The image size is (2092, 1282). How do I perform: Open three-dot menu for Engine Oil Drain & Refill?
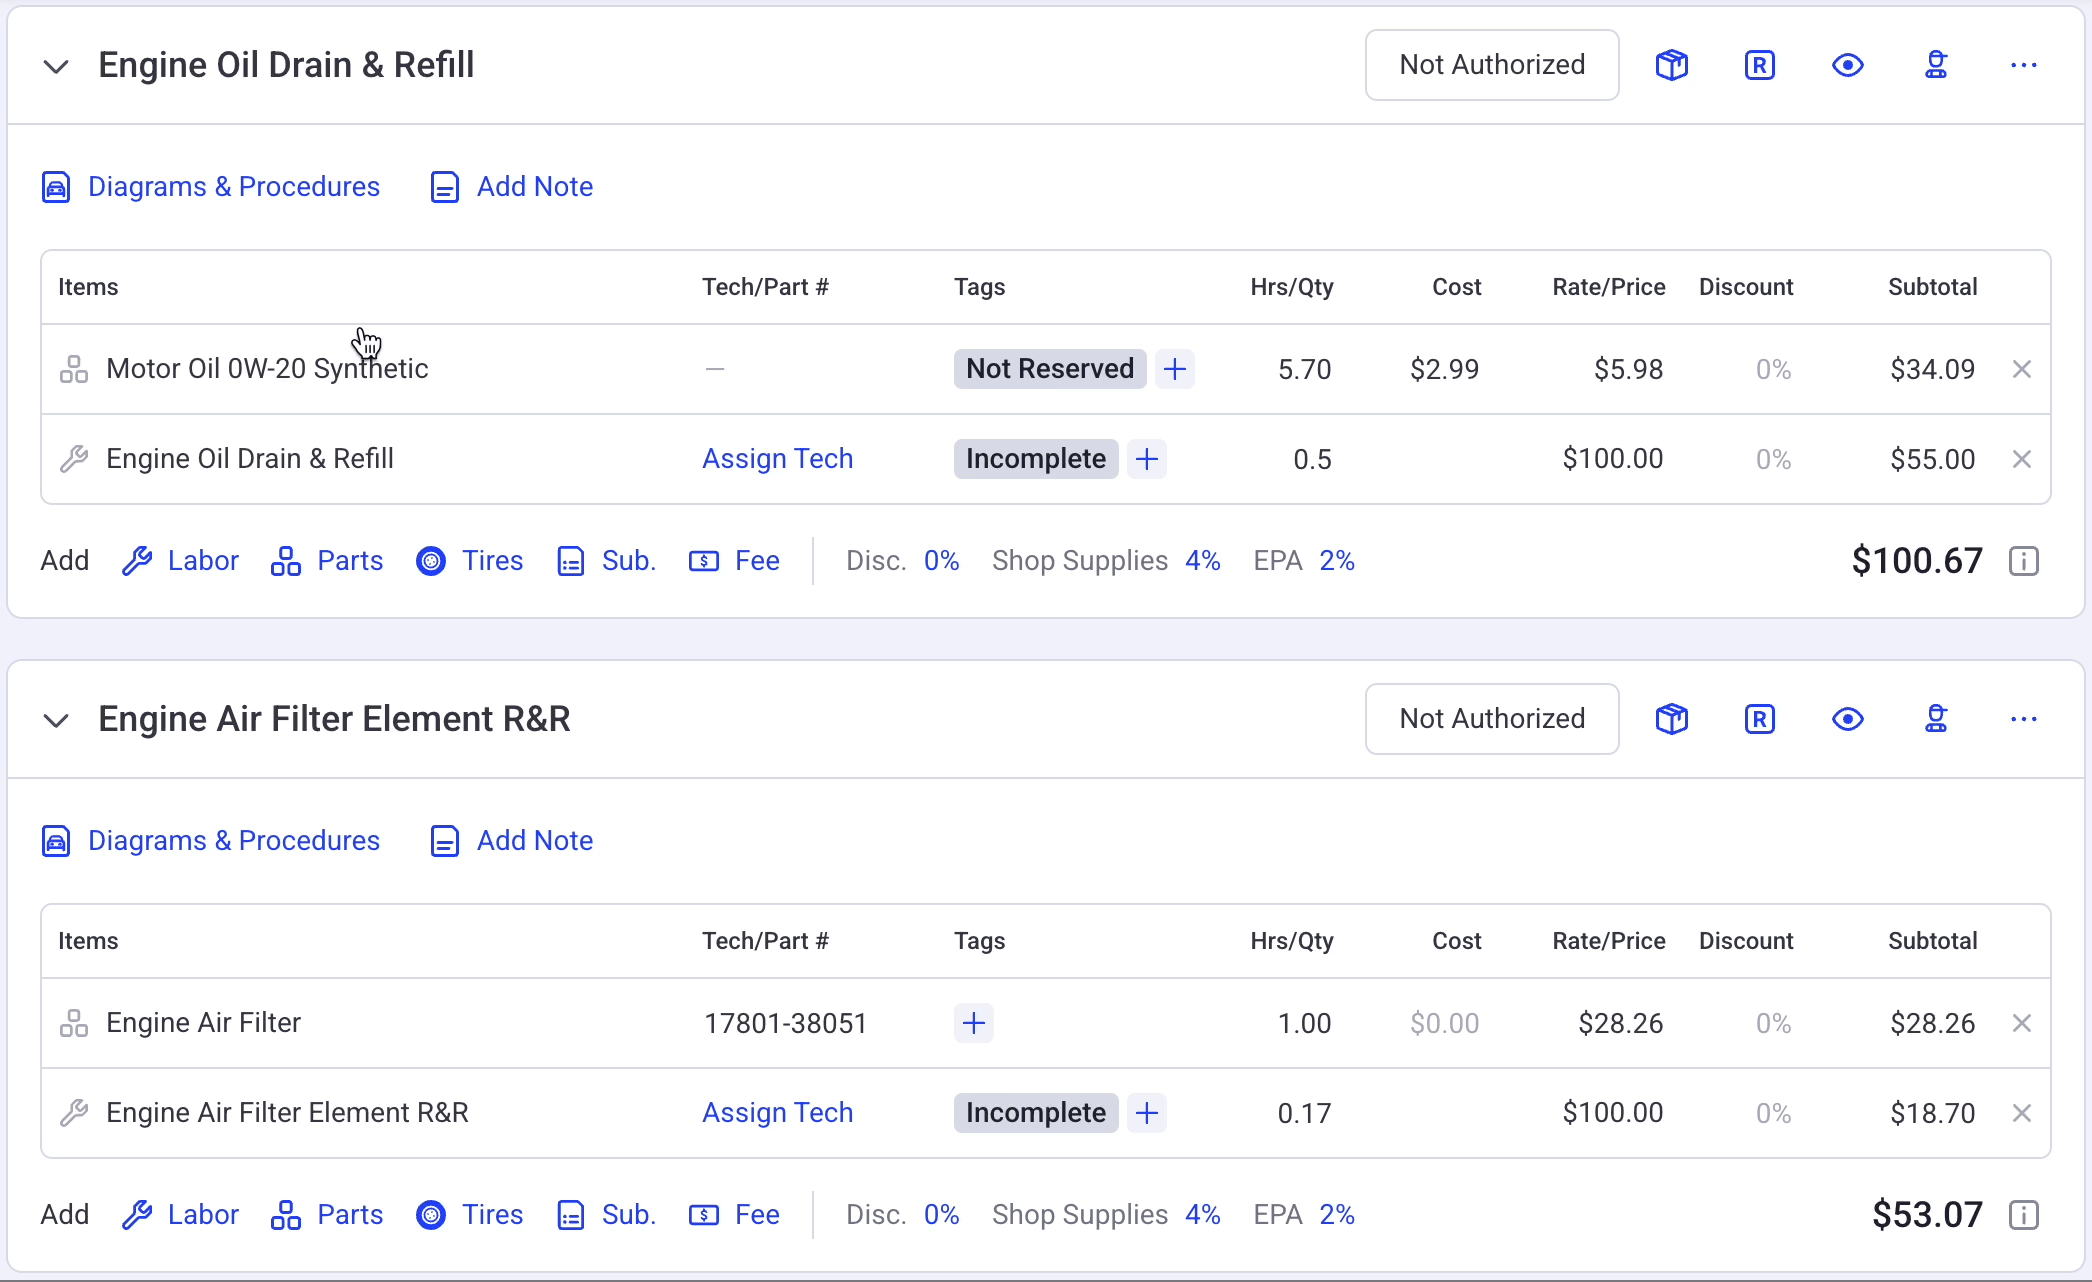[x=2023, y=65]
